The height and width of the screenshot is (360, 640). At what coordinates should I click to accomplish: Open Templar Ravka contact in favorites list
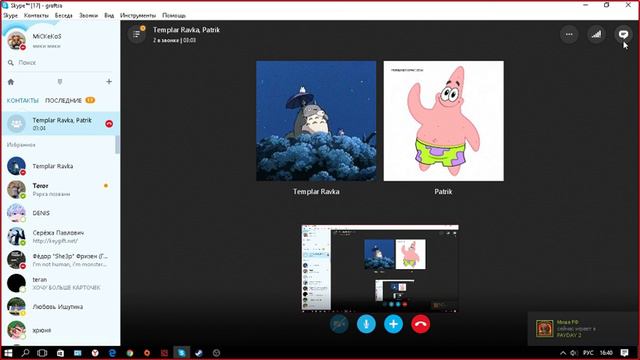[60, 166]
